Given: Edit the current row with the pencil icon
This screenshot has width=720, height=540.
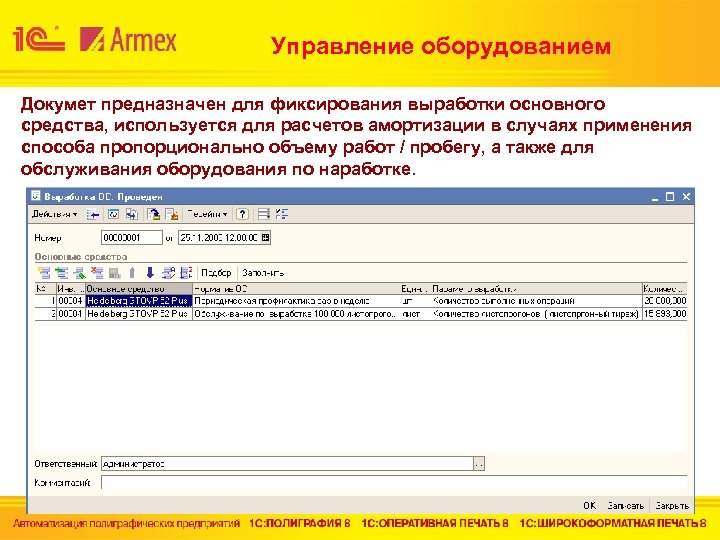Looking at the screenshot, I should 79,273.
